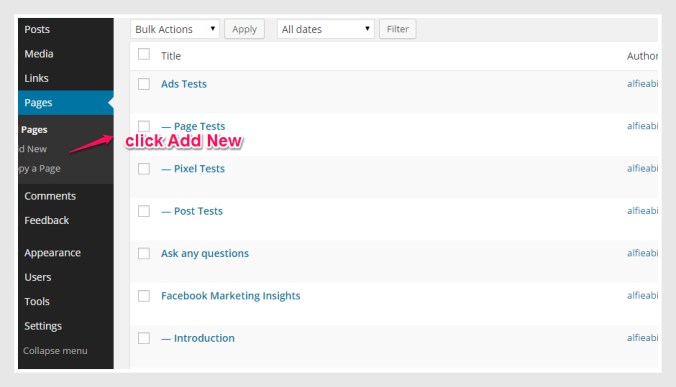Screen dimensions: 676x387
Task: Check the Ads Tests row checkbox
Action: pyautogui.click(x=144, y=84)
